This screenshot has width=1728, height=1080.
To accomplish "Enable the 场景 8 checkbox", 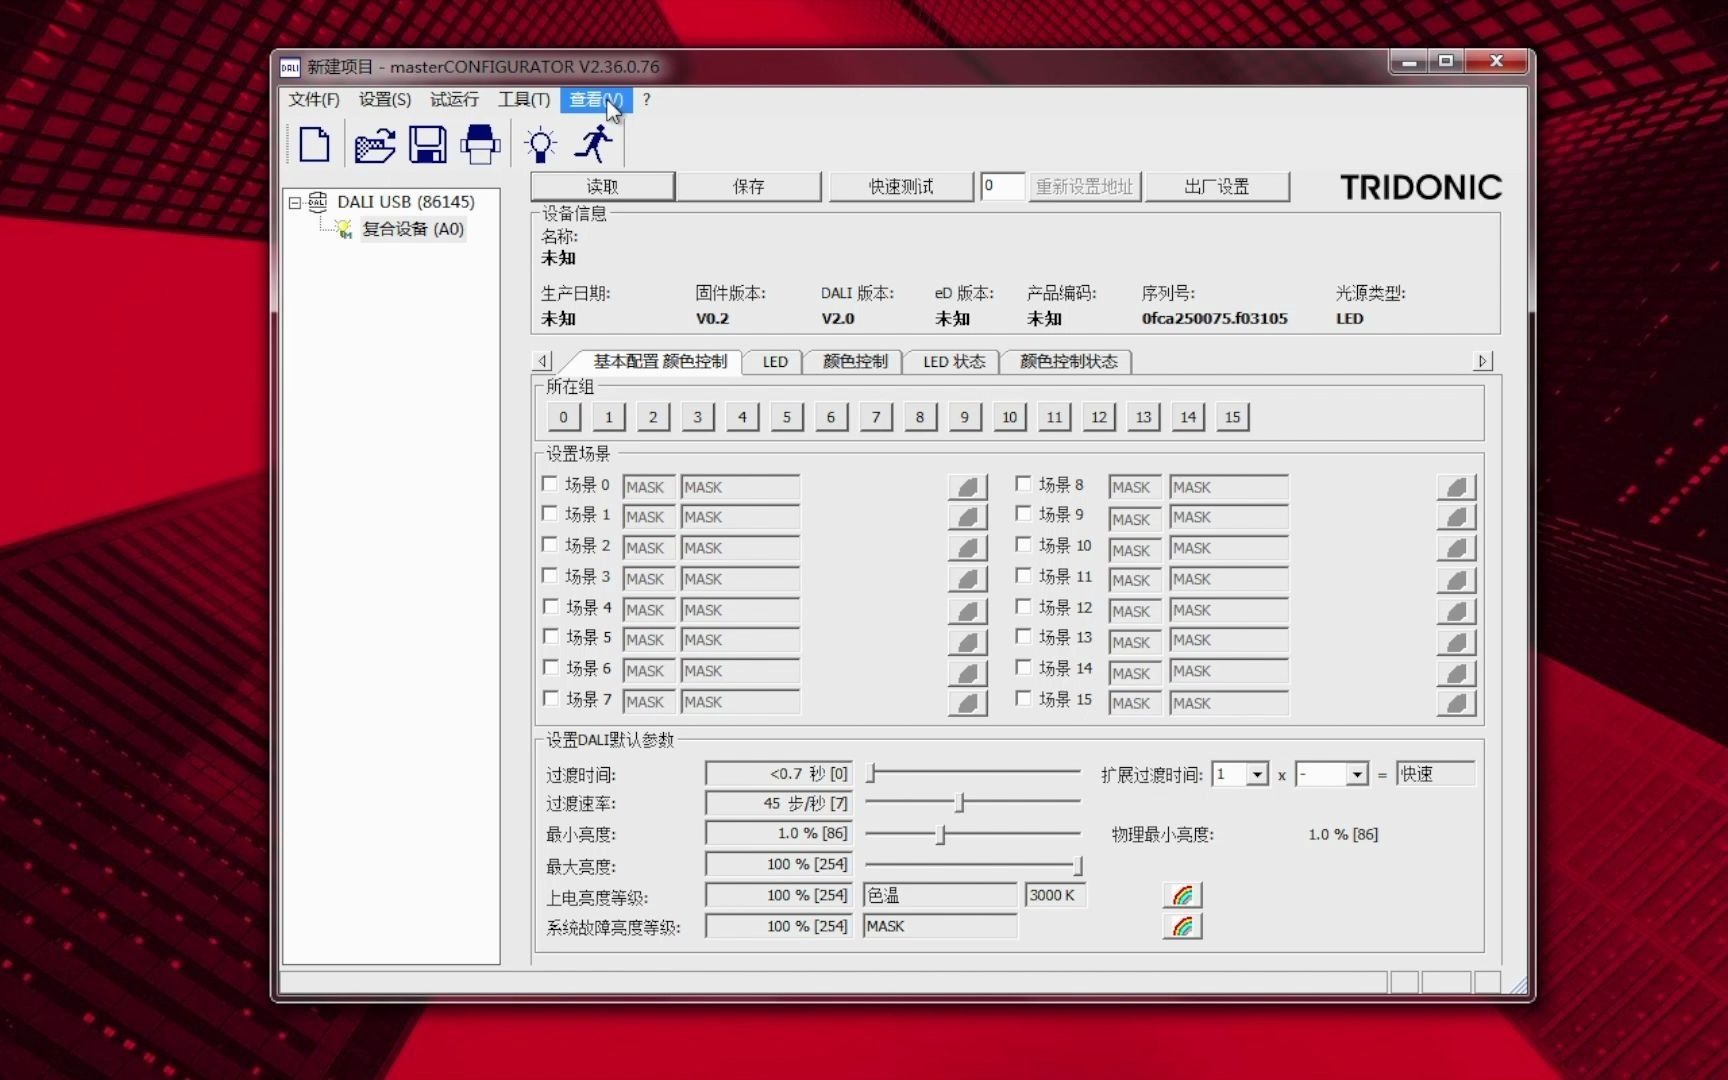I will coord(1023,484).
